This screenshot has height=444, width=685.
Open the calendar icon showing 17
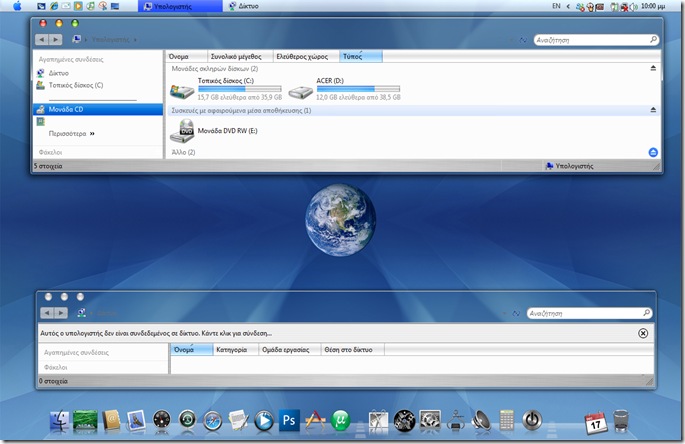pyautogui.click(x=595, y=422)
